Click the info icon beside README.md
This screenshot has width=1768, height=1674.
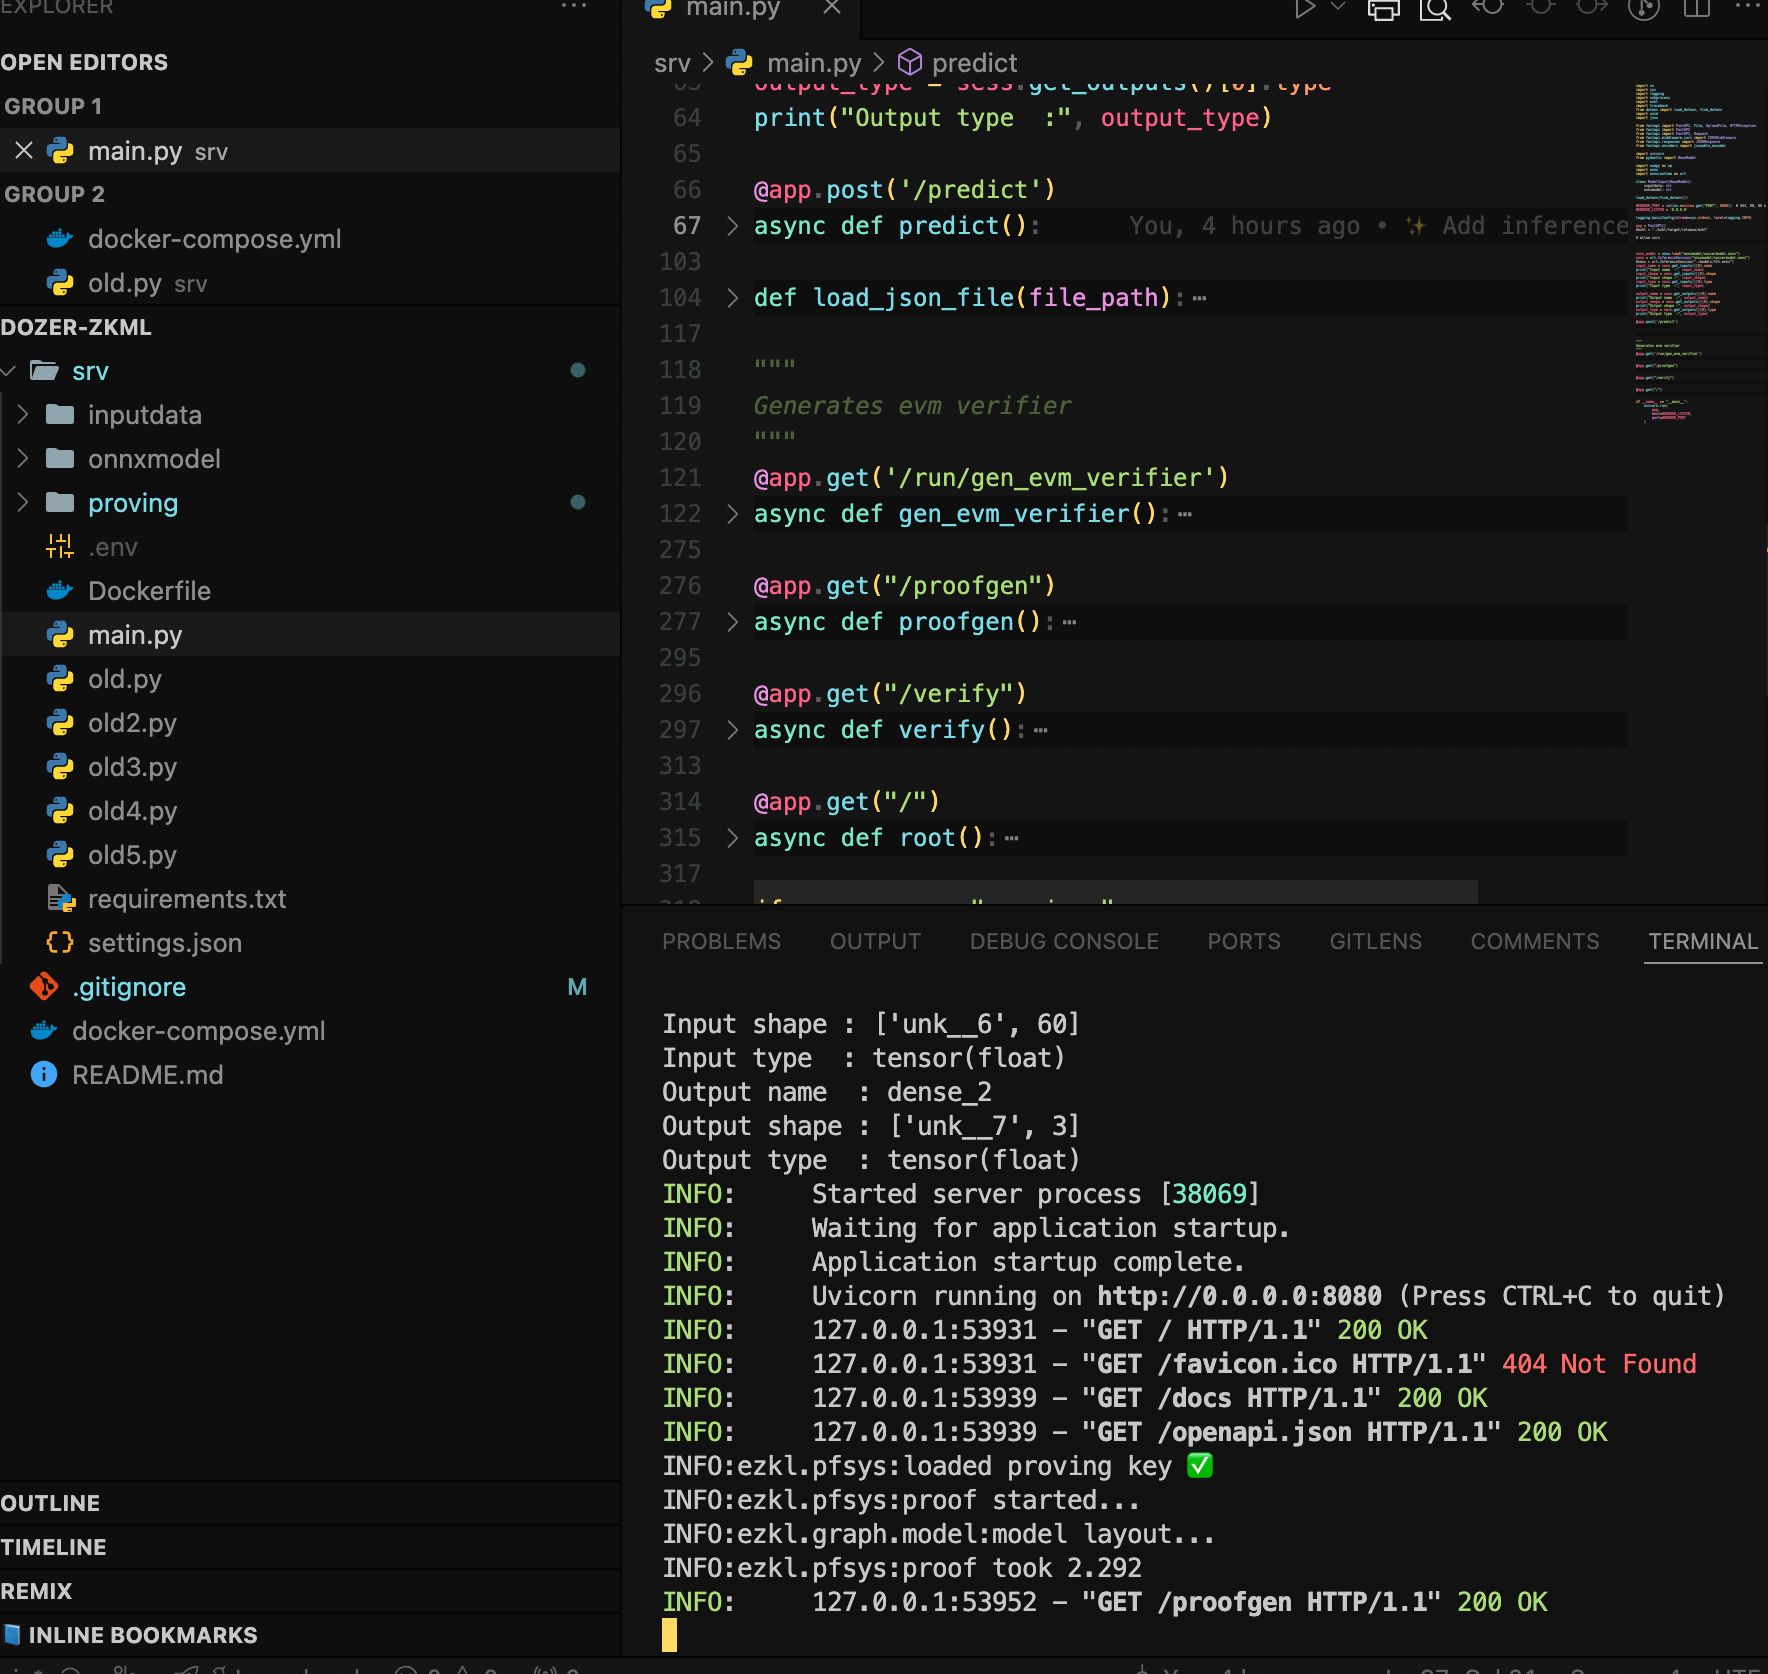[x=44, y=1075]
